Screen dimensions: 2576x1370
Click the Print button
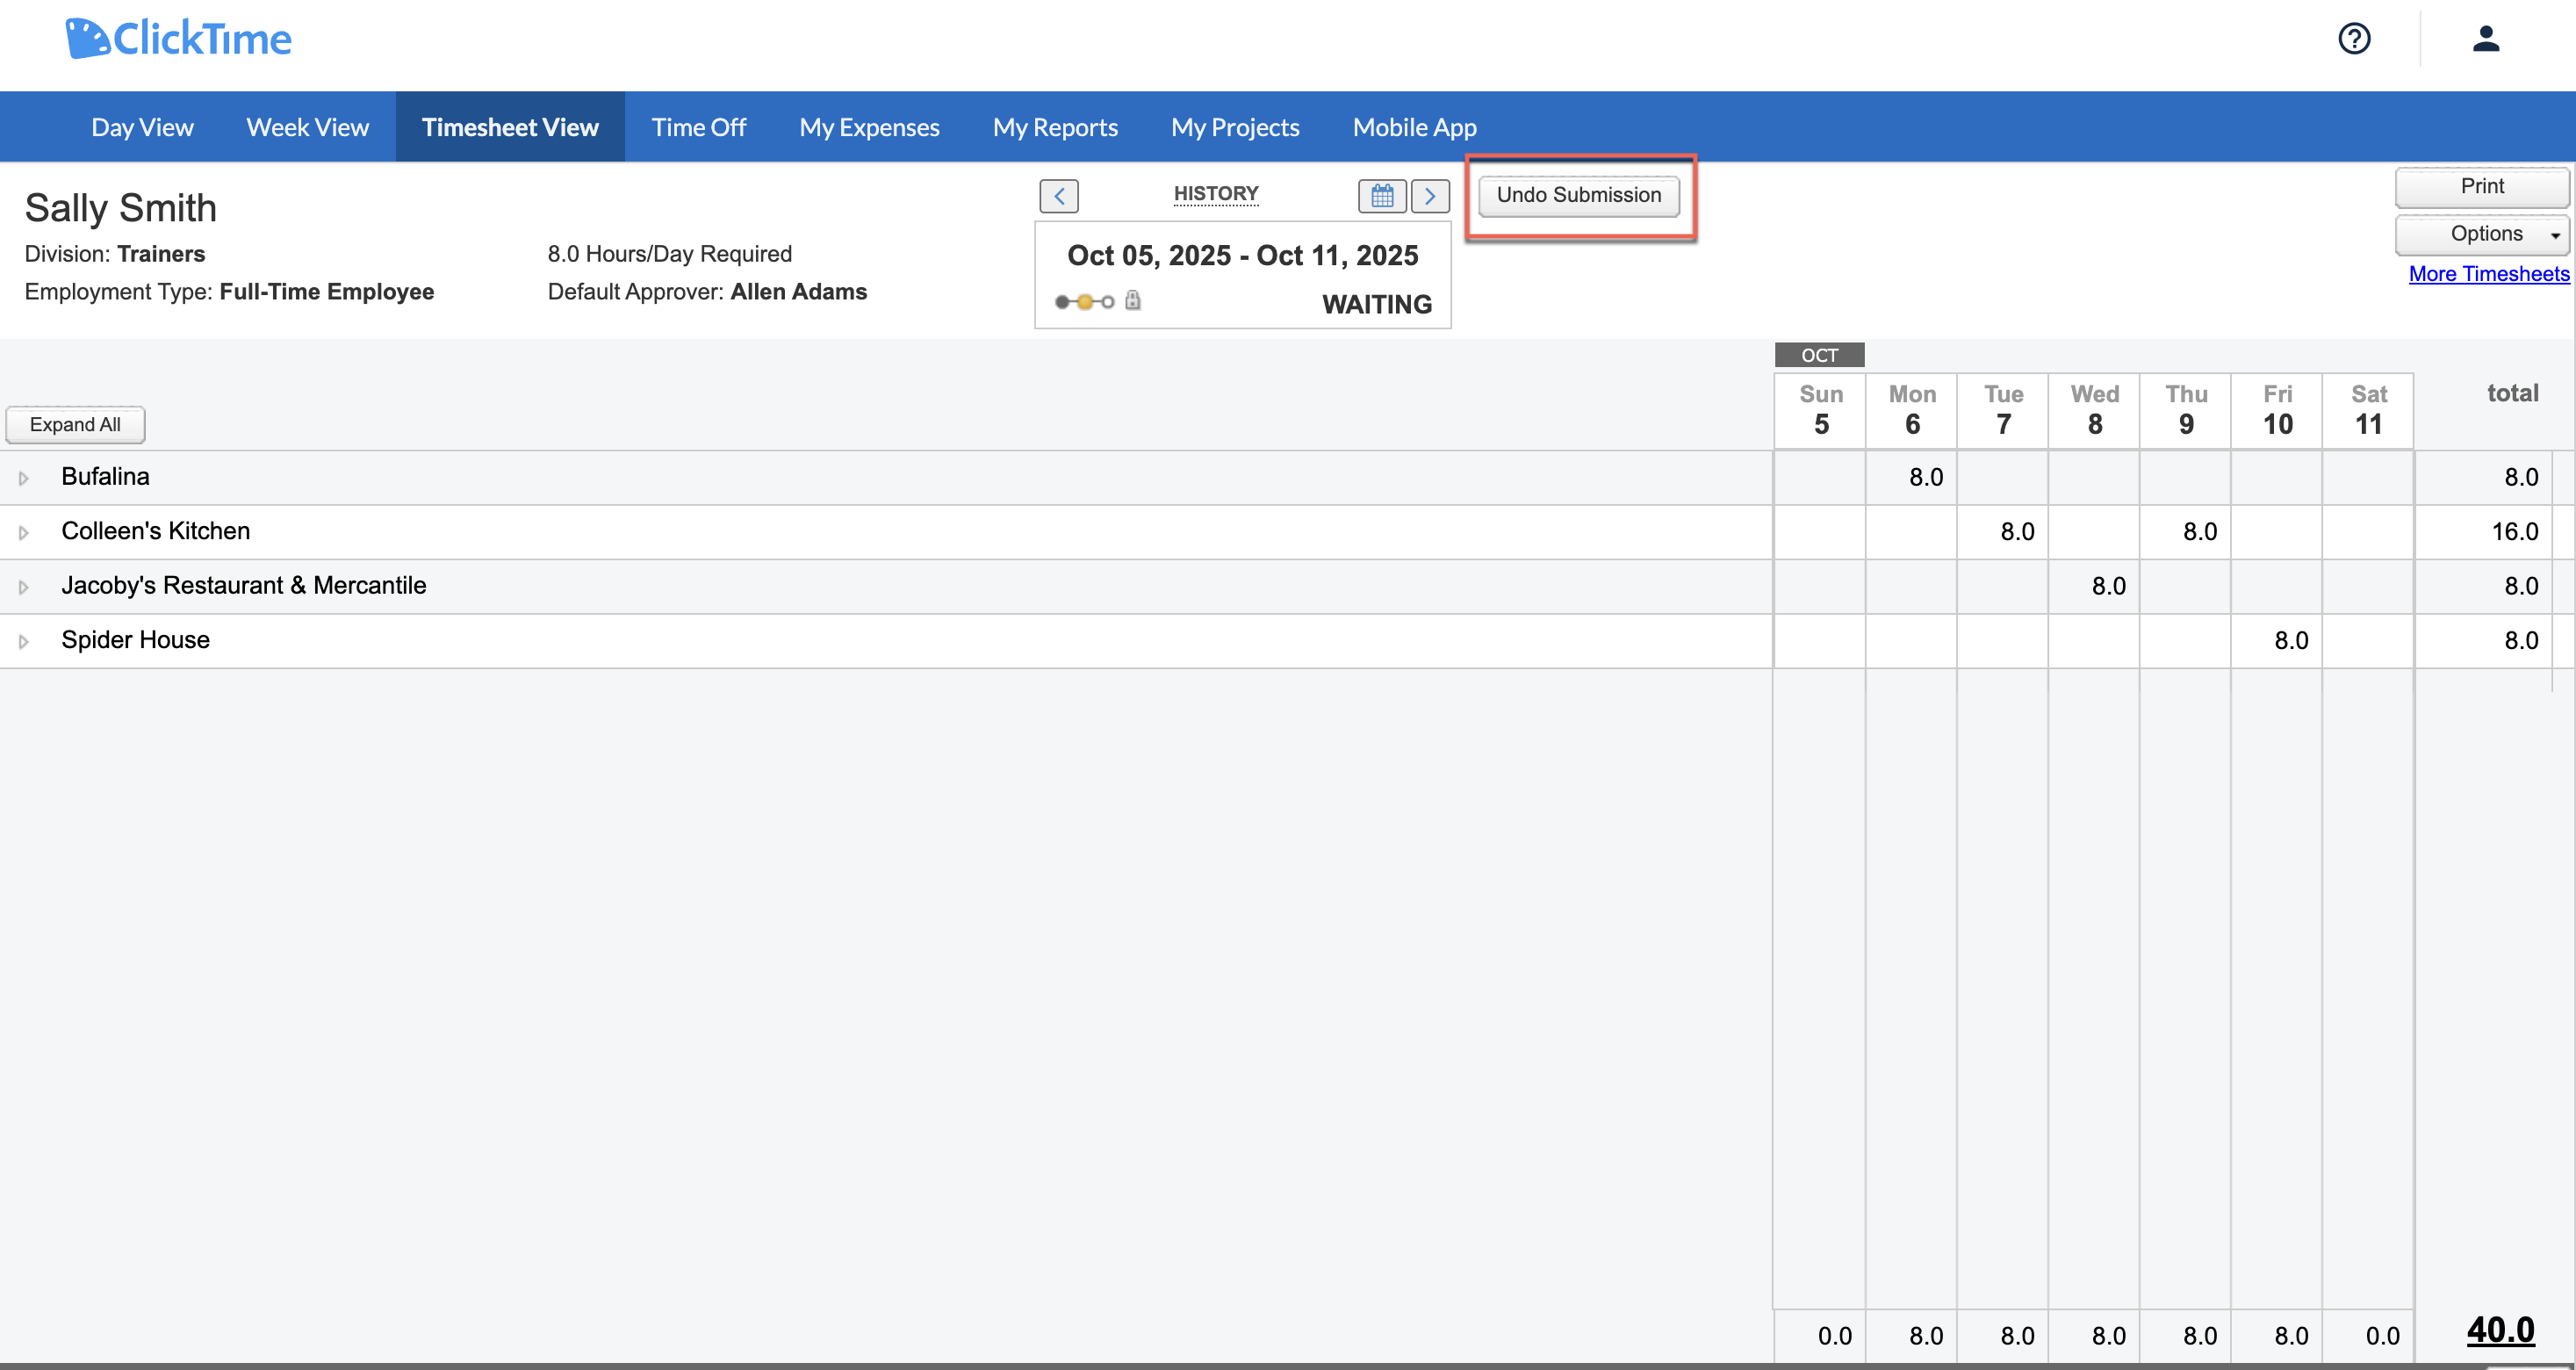pyautogui.click(x=2482, y=187)
